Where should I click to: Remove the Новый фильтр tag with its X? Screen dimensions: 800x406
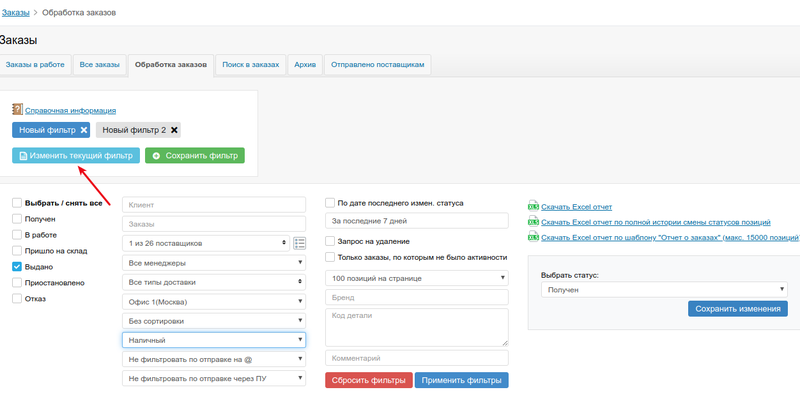84,130
